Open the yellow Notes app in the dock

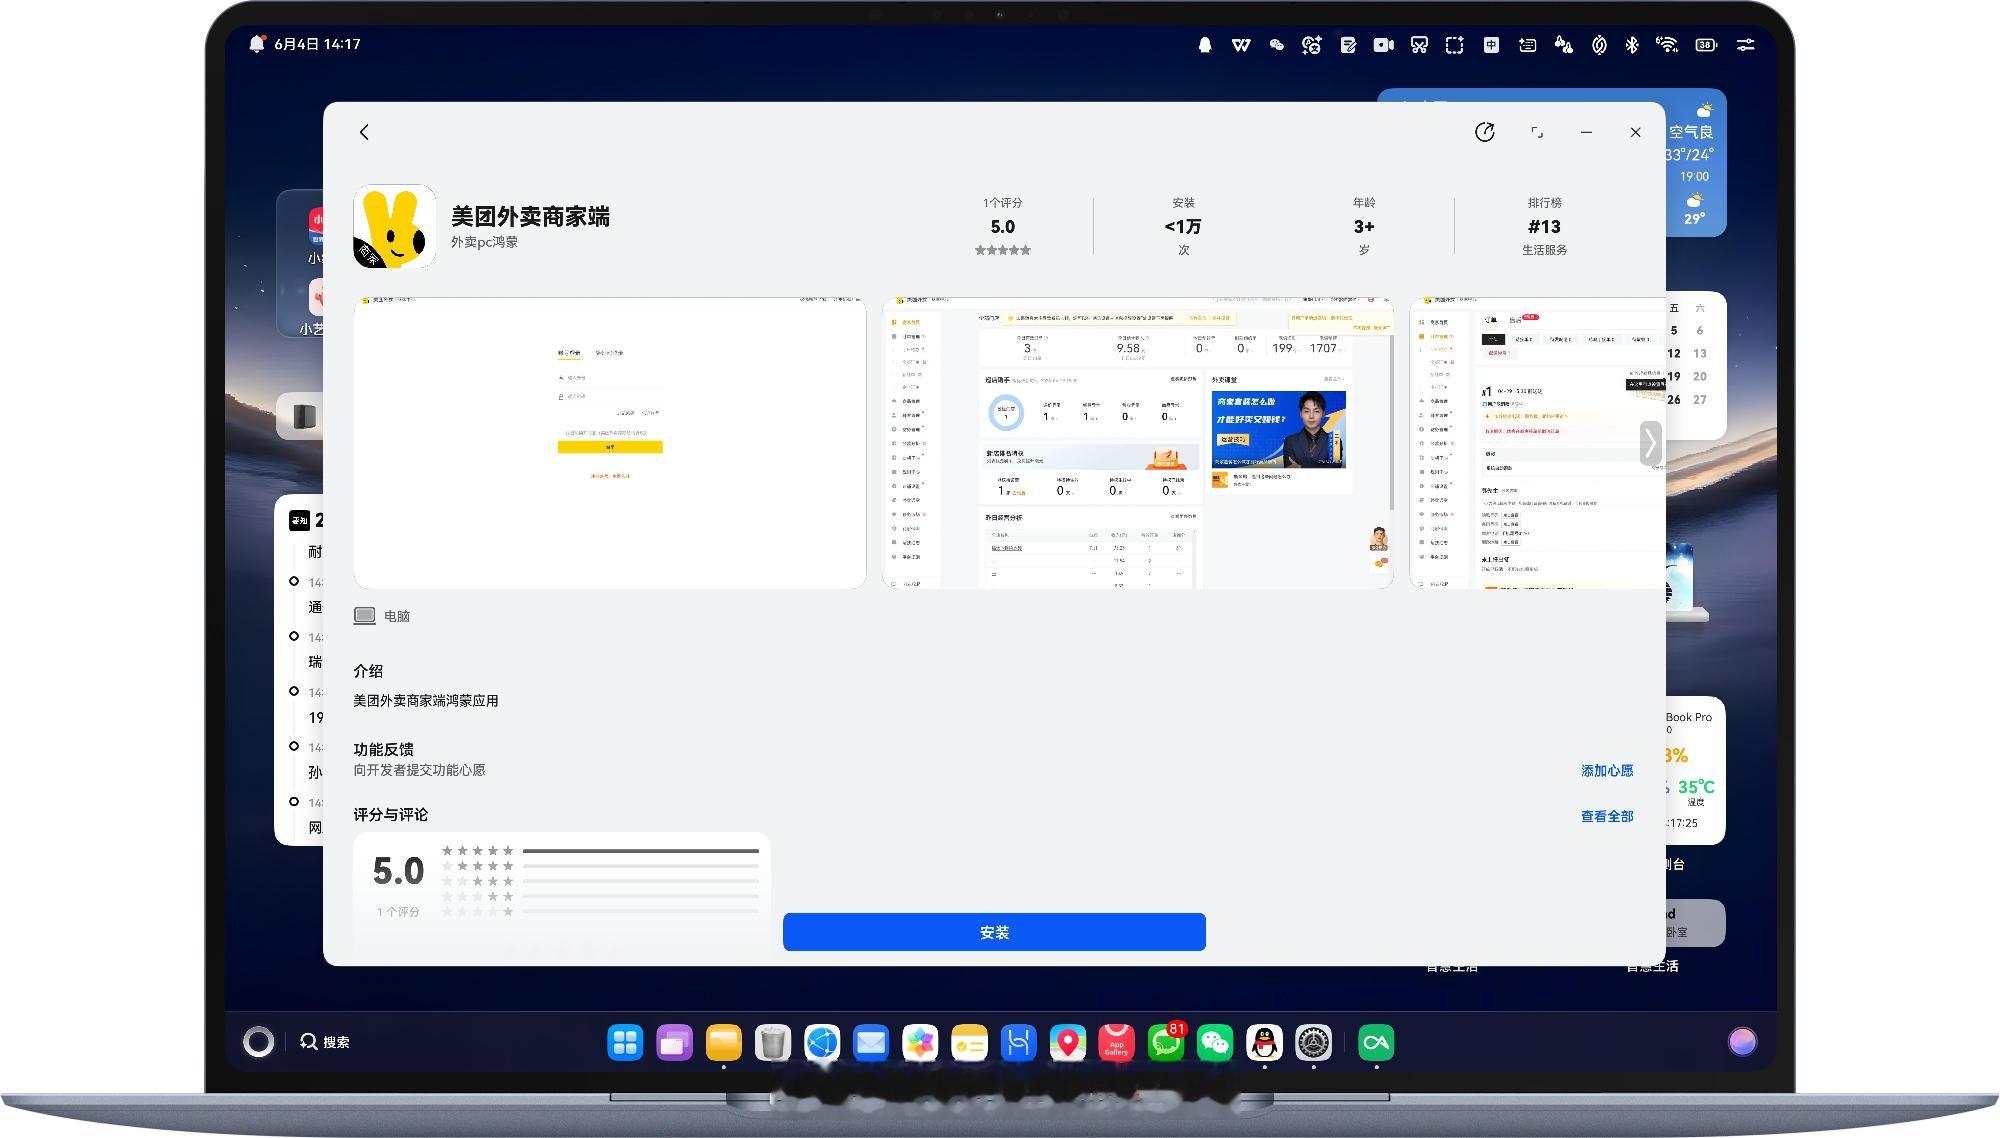point(969,1043)
